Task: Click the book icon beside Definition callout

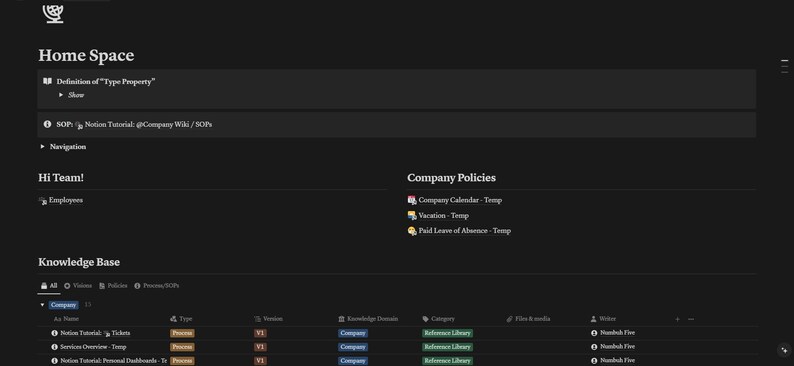Action: click(47, 81)
